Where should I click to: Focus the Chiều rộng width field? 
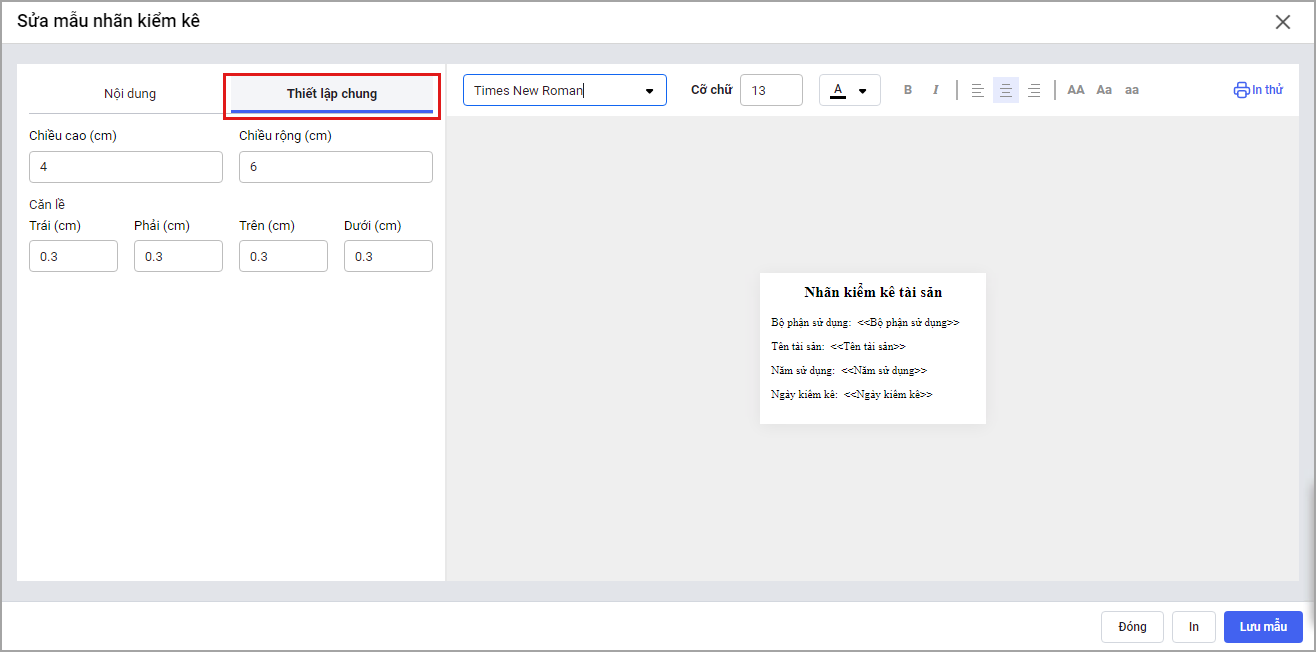335,167
